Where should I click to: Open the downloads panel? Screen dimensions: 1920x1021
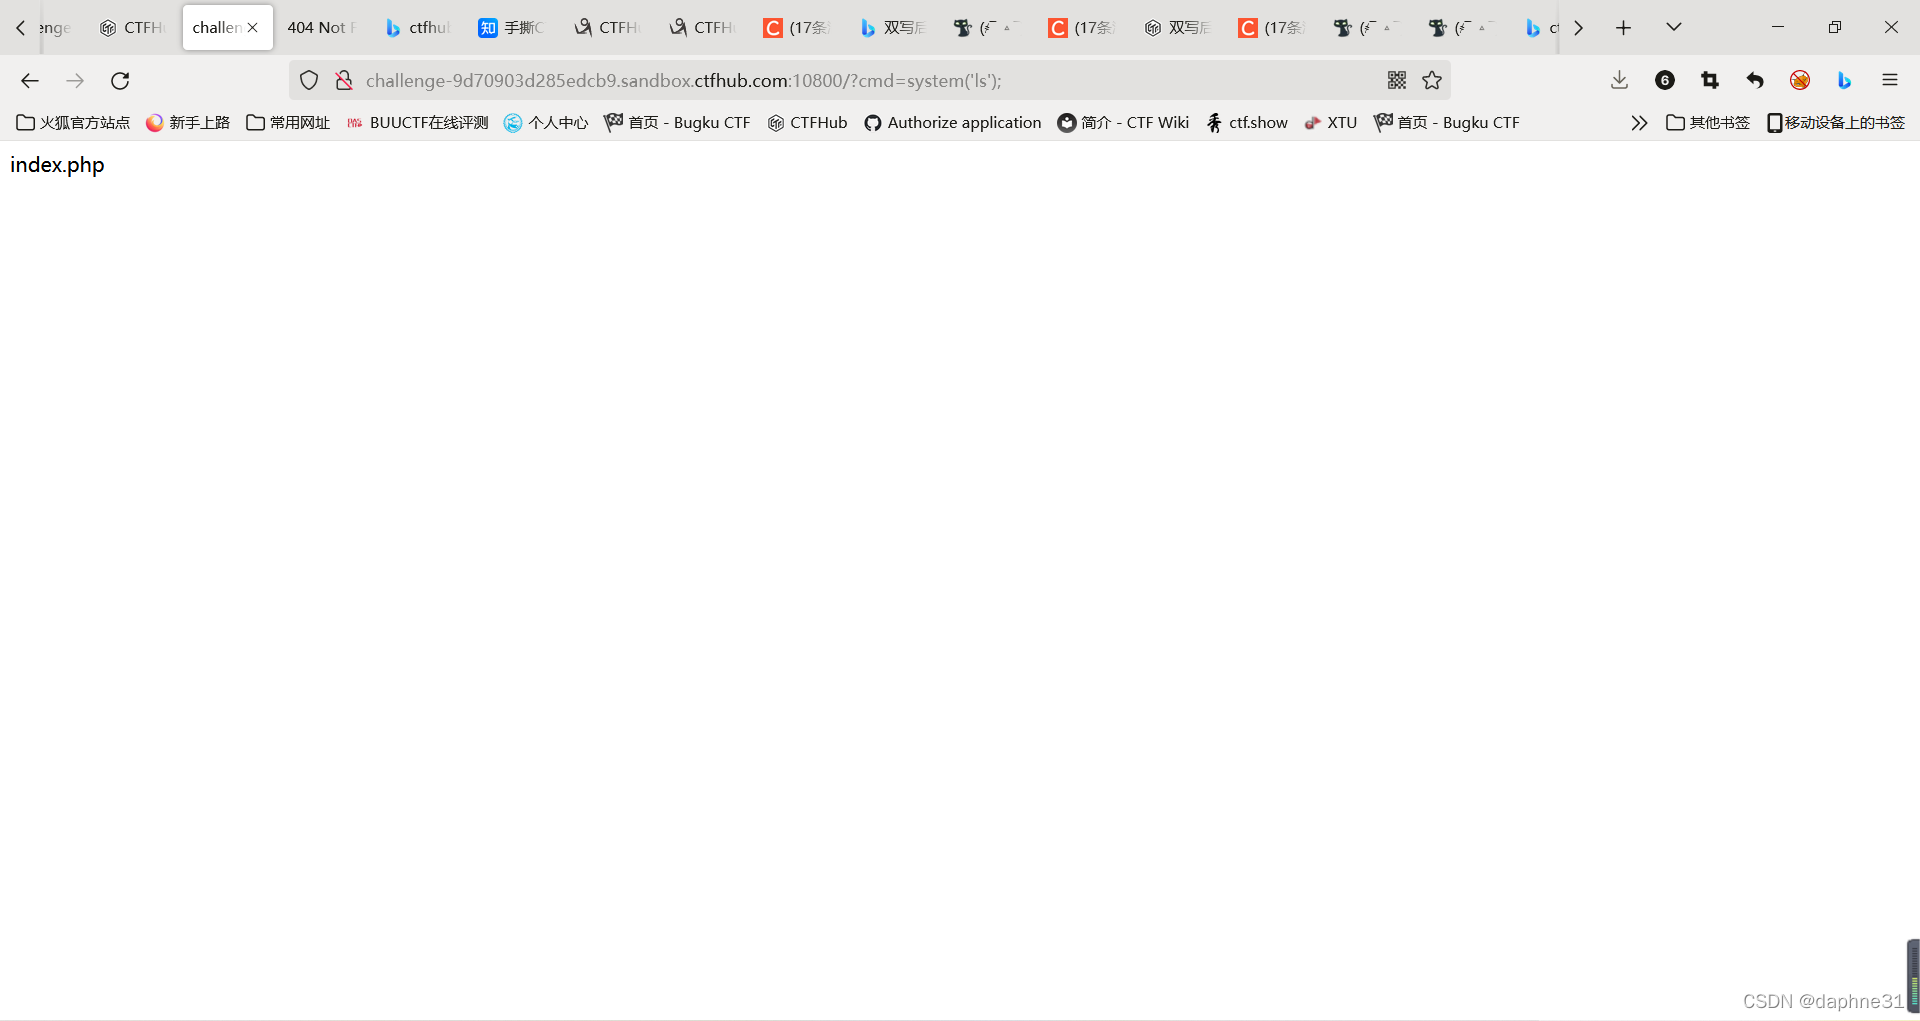(1620, 81)
